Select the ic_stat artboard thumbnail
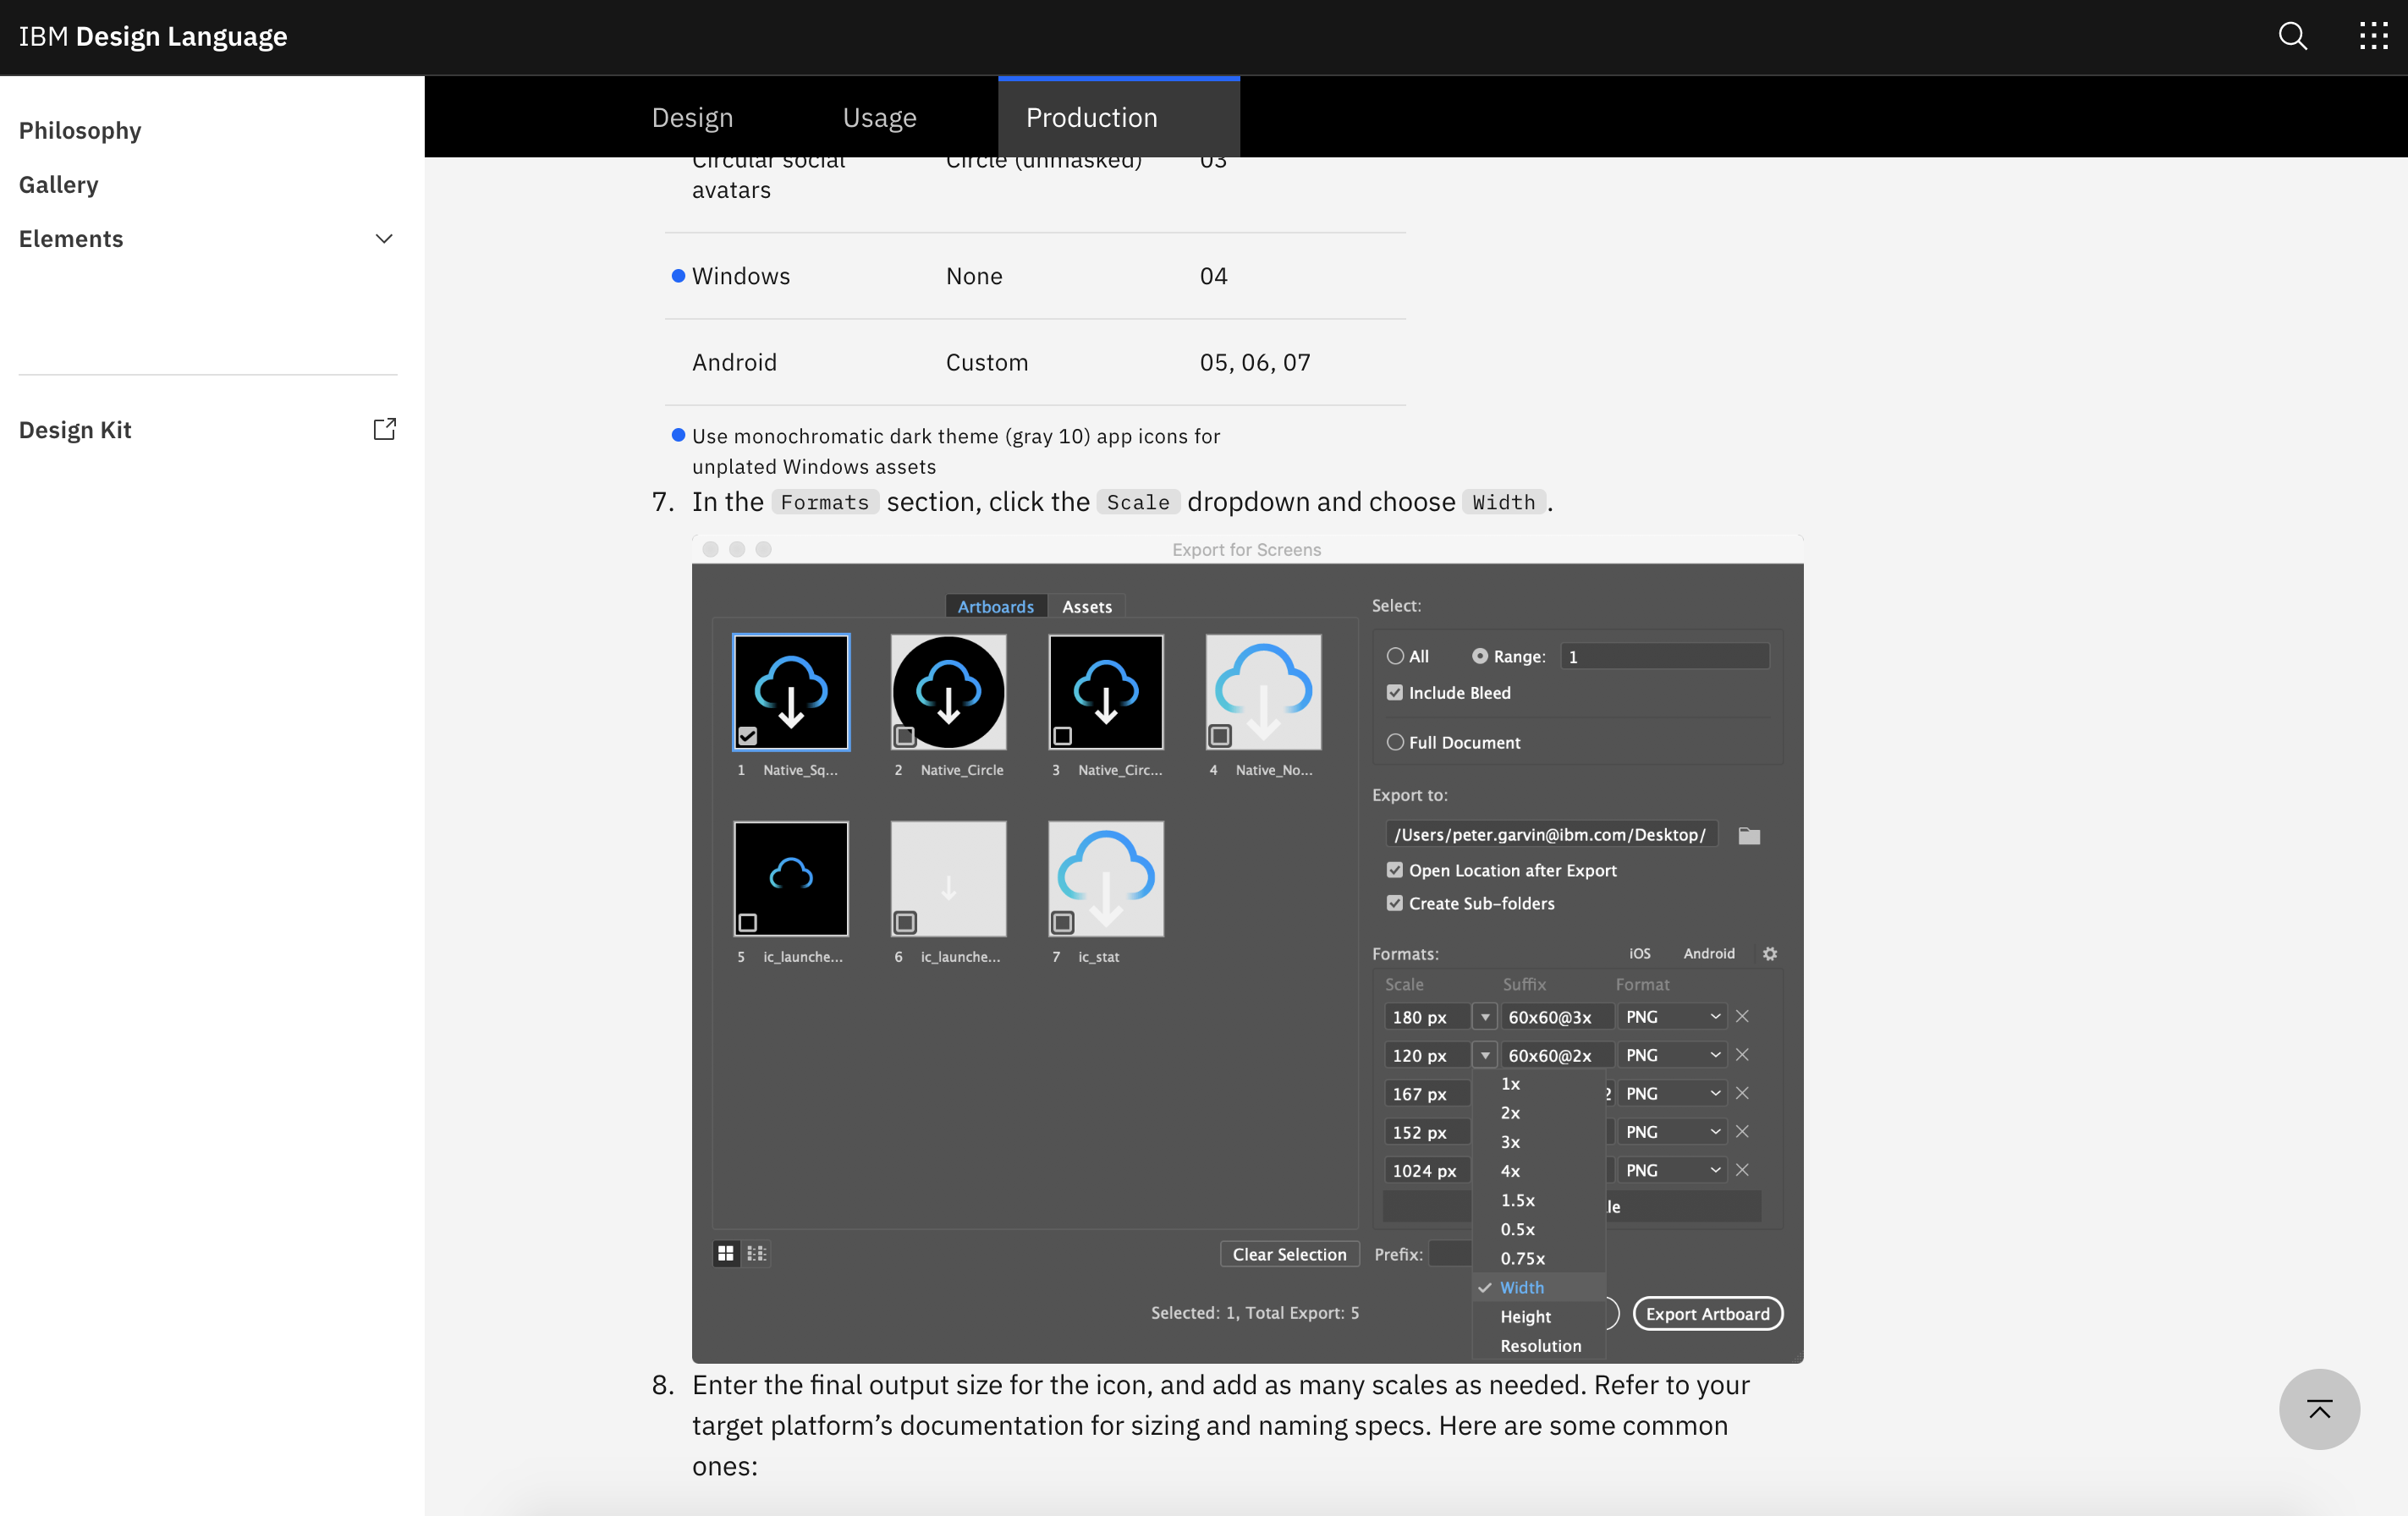 [x=1106, y=879]
